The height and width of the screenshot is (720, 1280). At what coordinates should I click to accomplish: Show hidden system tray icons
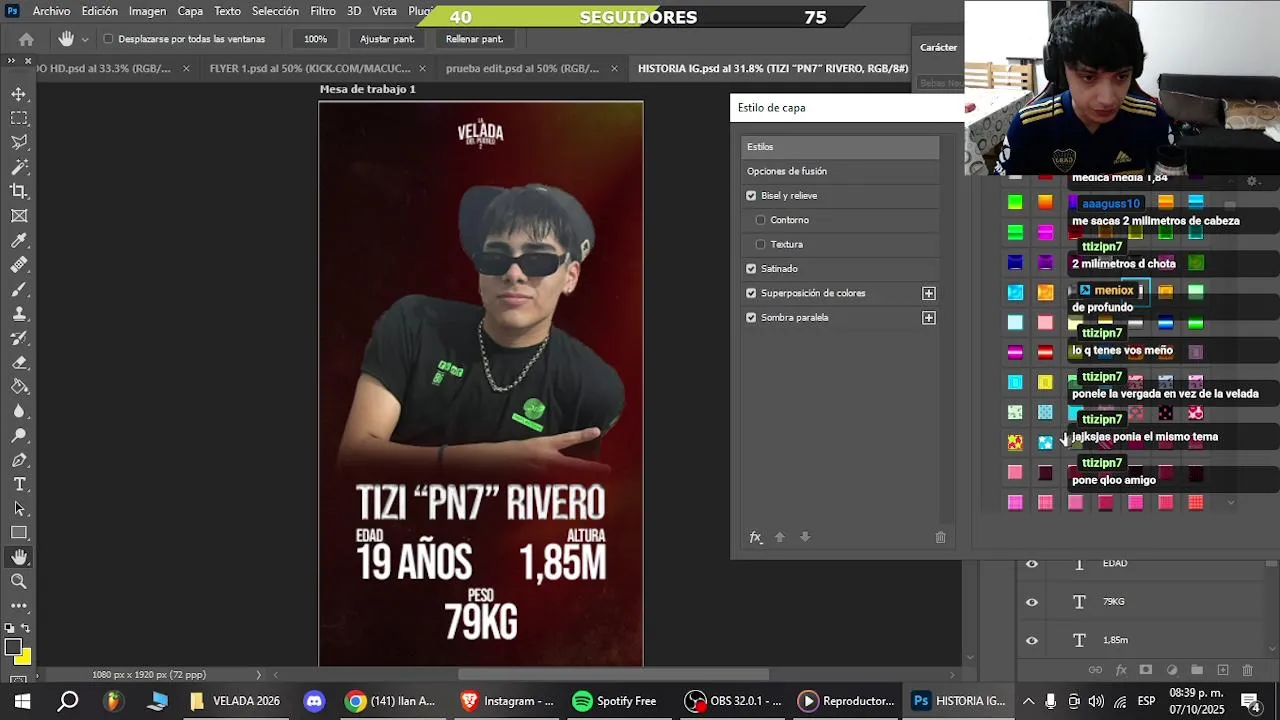click(x=1028, y=701)
